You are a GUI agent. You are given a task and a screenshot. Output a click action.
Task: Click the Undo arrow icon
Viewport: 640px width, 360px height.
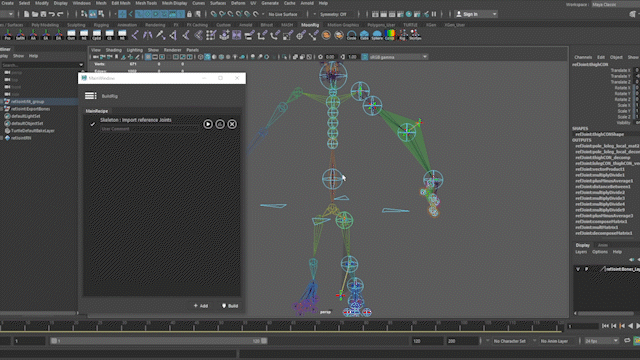pyautogui.click(x=52, y=14)
